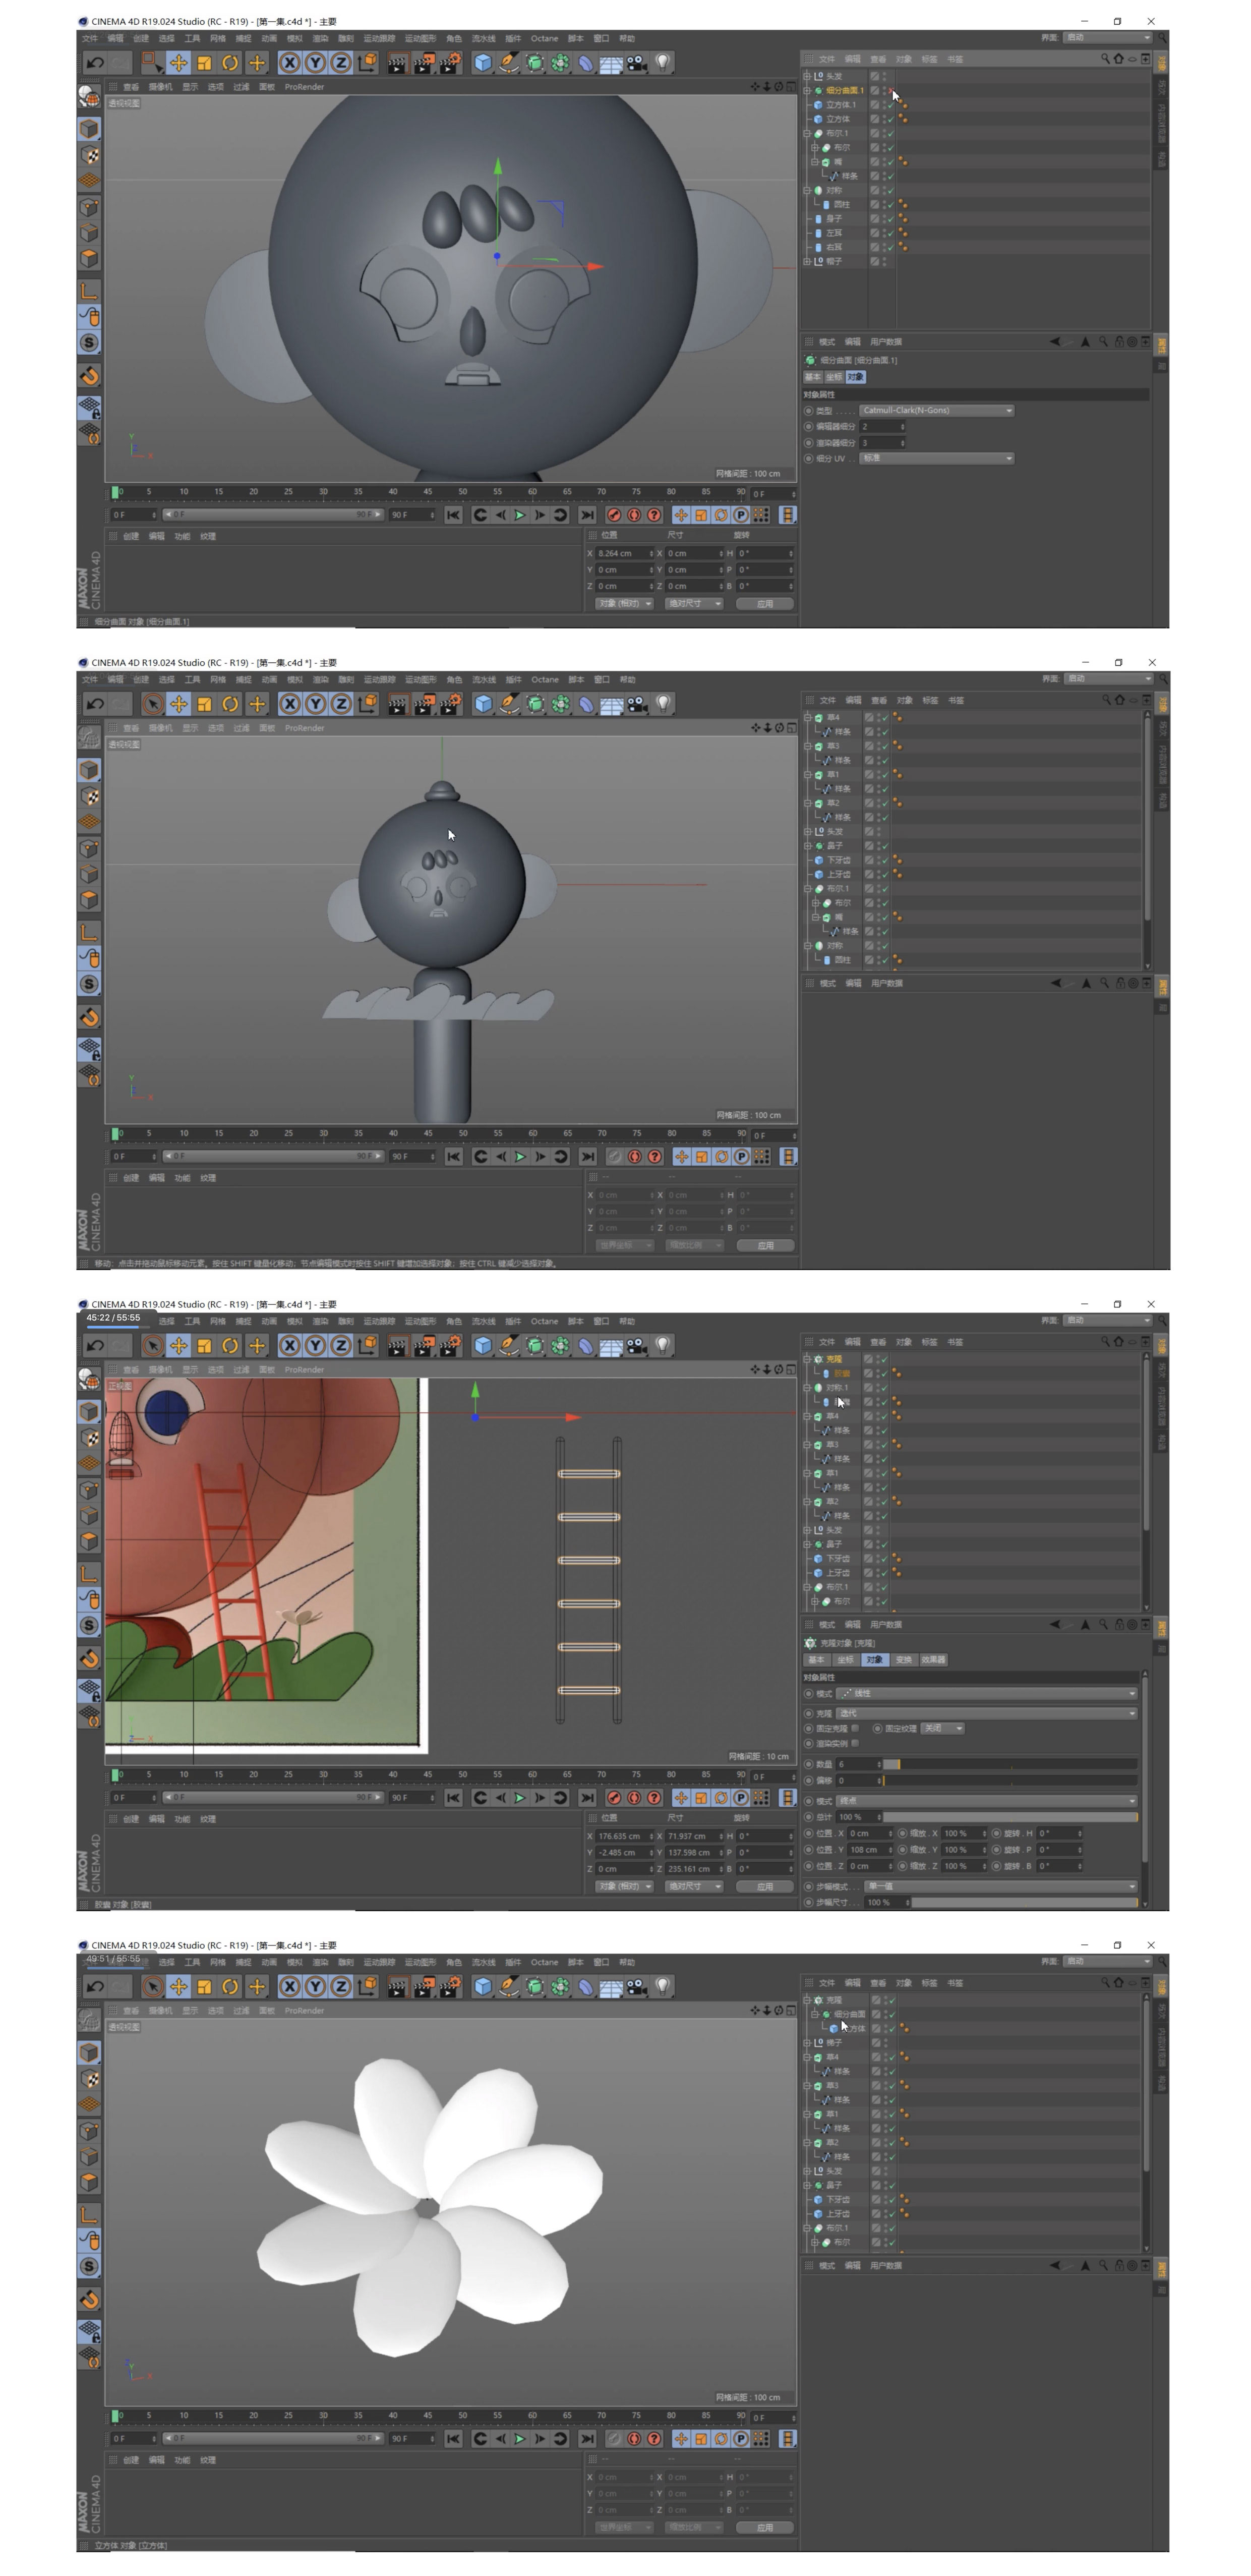
Task: Click Camera object icon in ladder window toolbar
Action: click(x=636, y=1346)
